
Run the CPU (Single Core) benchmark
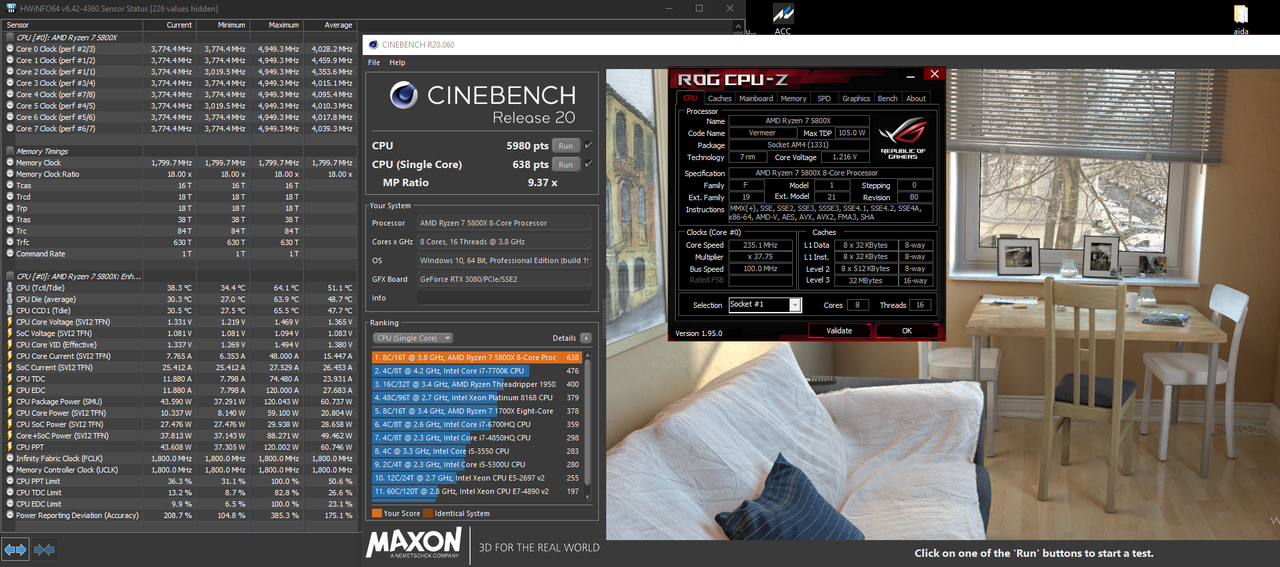(565, 164)
